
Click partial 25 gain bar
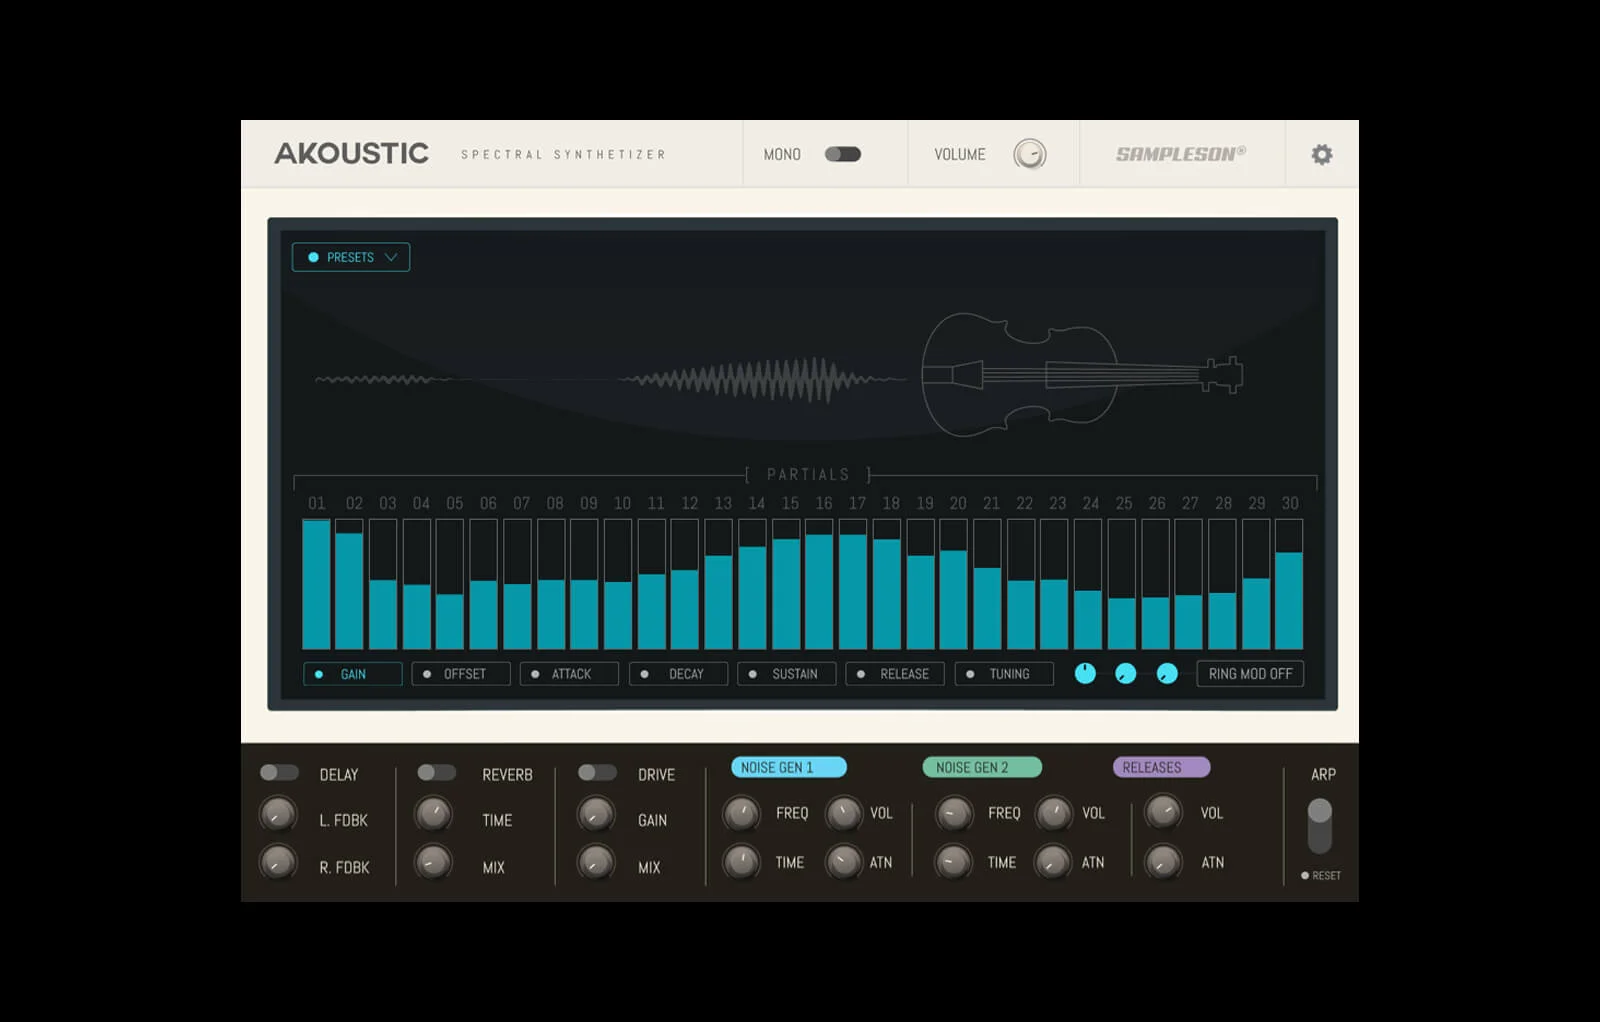pyautogui.click(x=1122, y=584)
